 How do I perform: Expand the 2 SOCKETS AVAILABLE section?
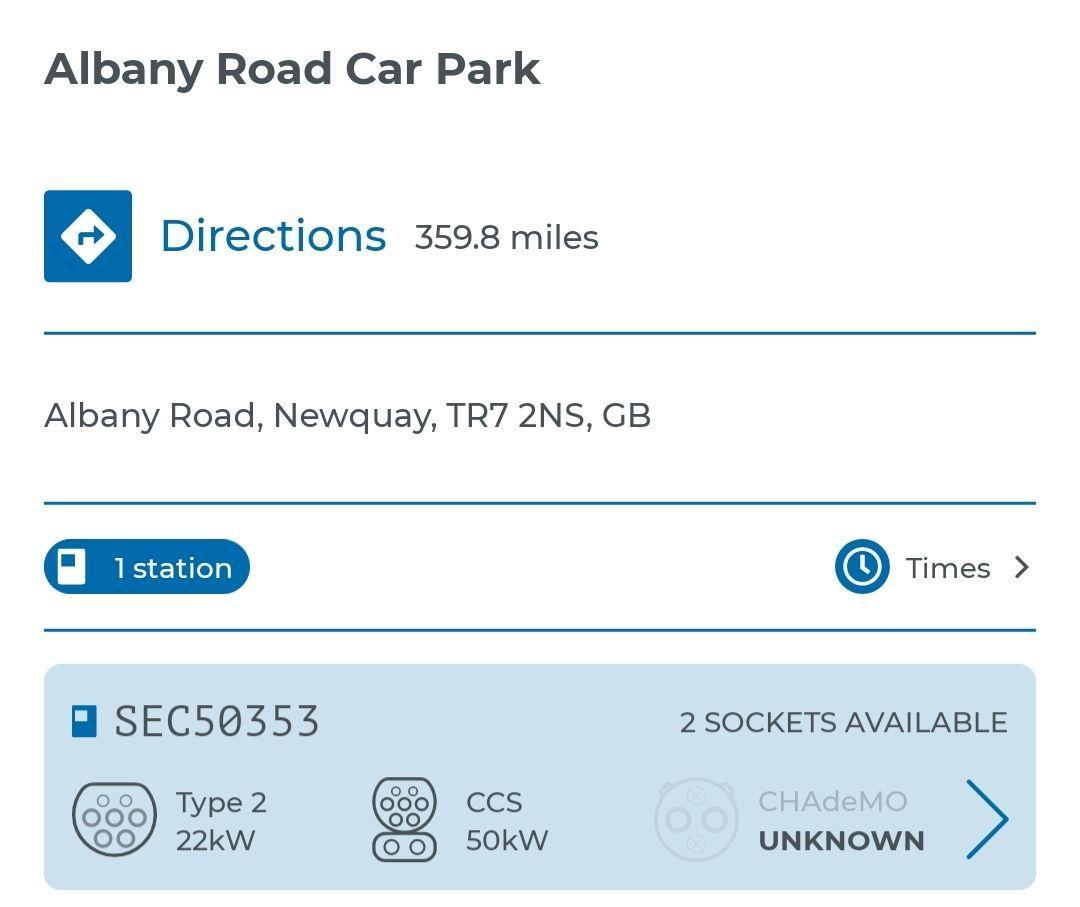click(844, 721)
